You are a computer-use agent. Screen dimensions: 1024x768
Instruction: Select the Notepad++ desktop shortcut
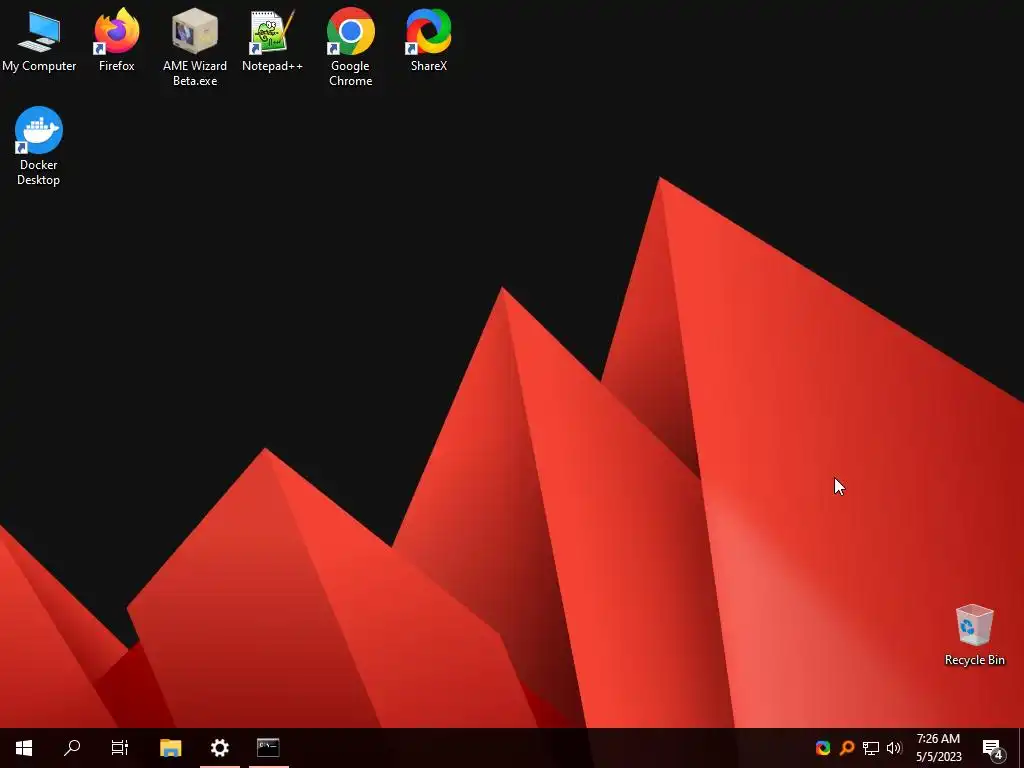tap(272, 40)
